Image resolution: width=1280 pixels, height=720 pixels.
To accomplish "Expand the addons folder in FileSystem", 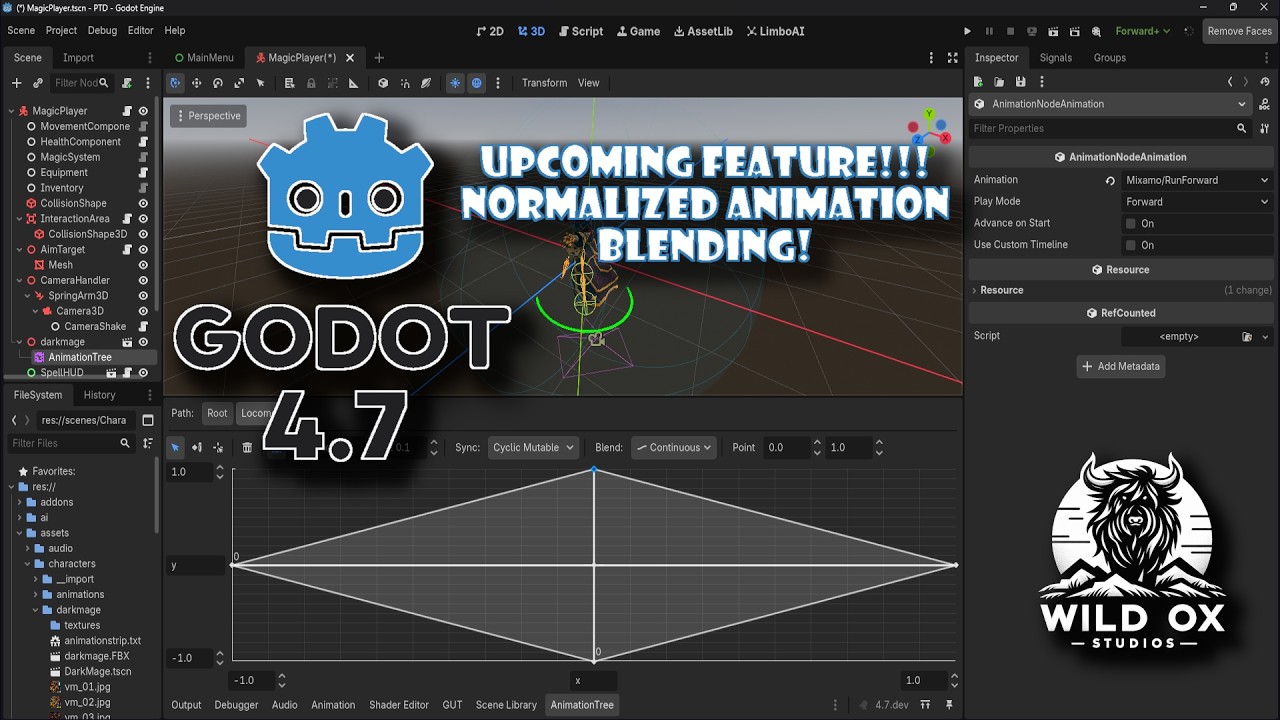I will point(20,502).
